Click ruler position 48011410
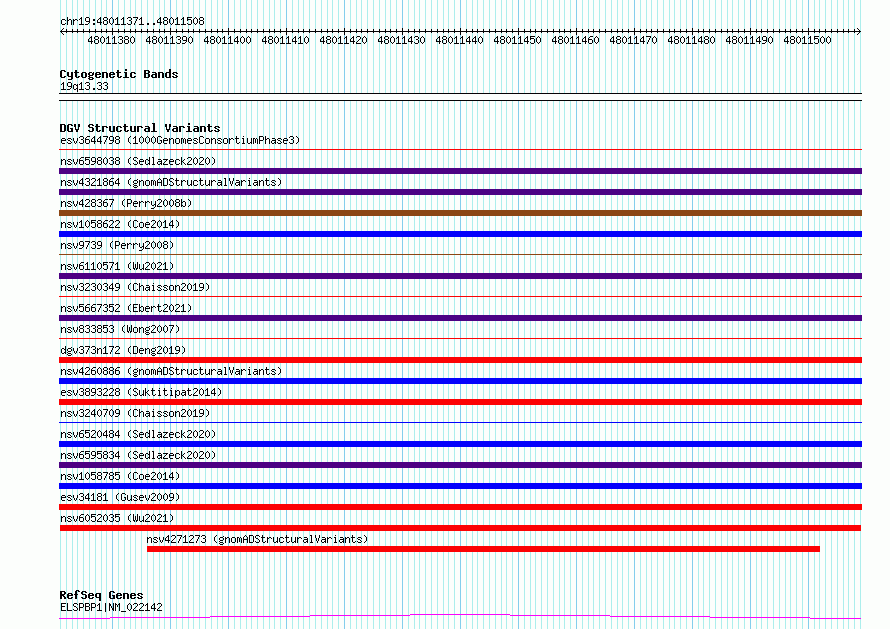The height and width of the screenshot is (629, 890). click(285, 40)
